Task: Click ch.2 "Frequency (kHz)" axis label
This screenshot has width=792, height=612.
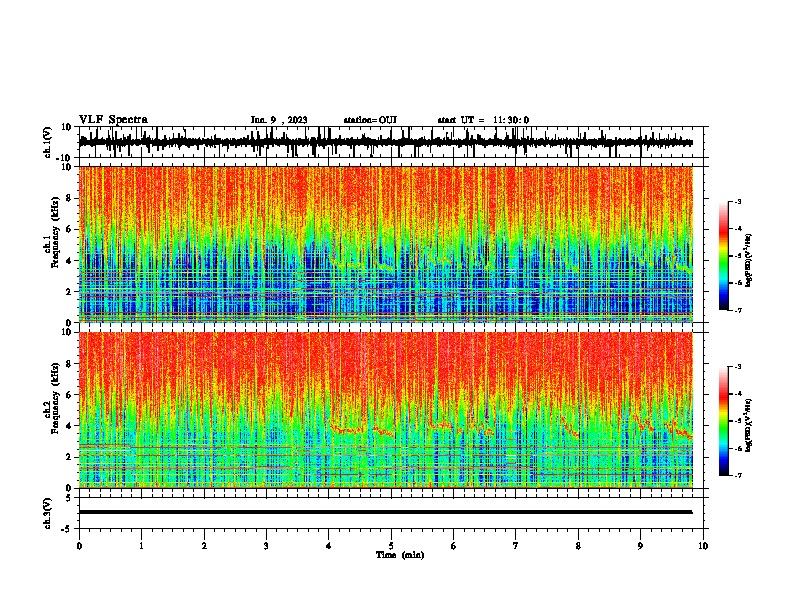Action: tap(56, 398)
